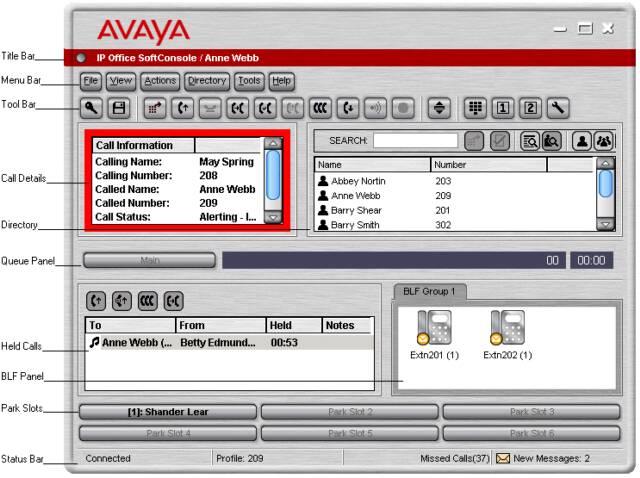Click the wrench configuration icon in toolbar
640x478 pixels.
(558, 109)
